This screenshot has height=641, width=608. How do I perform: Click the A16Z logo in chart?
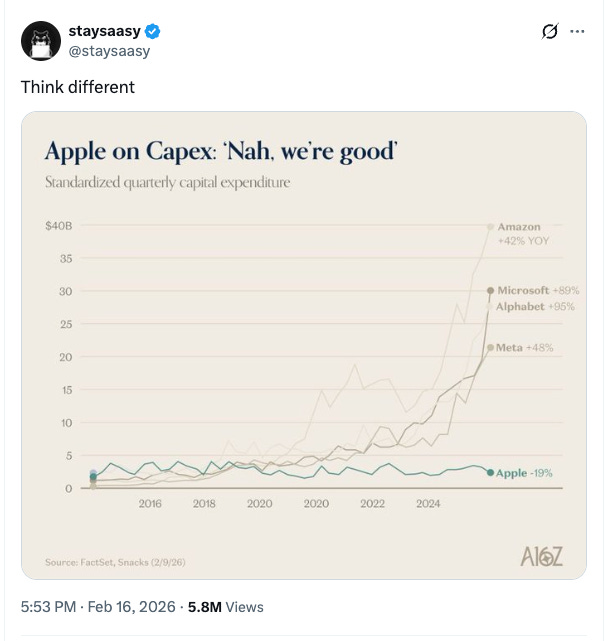point(542,557)
